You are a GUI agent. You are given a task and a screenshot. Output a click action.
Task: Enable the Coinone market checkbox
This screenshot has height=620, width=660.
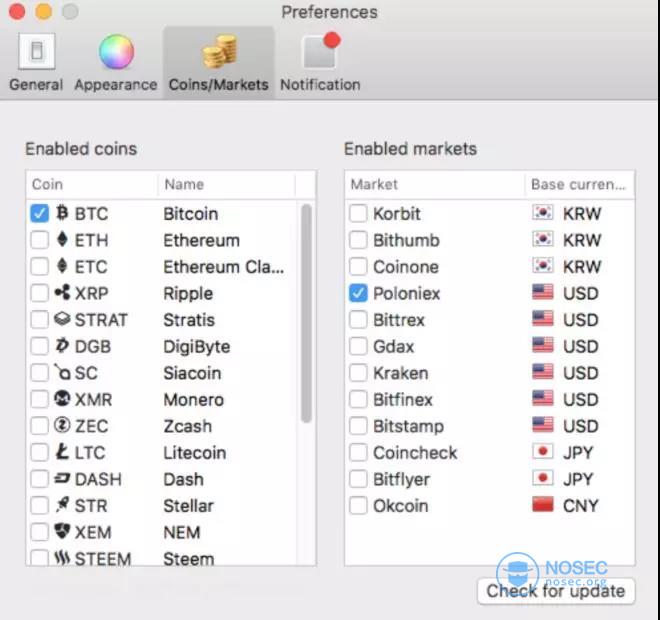358,266
